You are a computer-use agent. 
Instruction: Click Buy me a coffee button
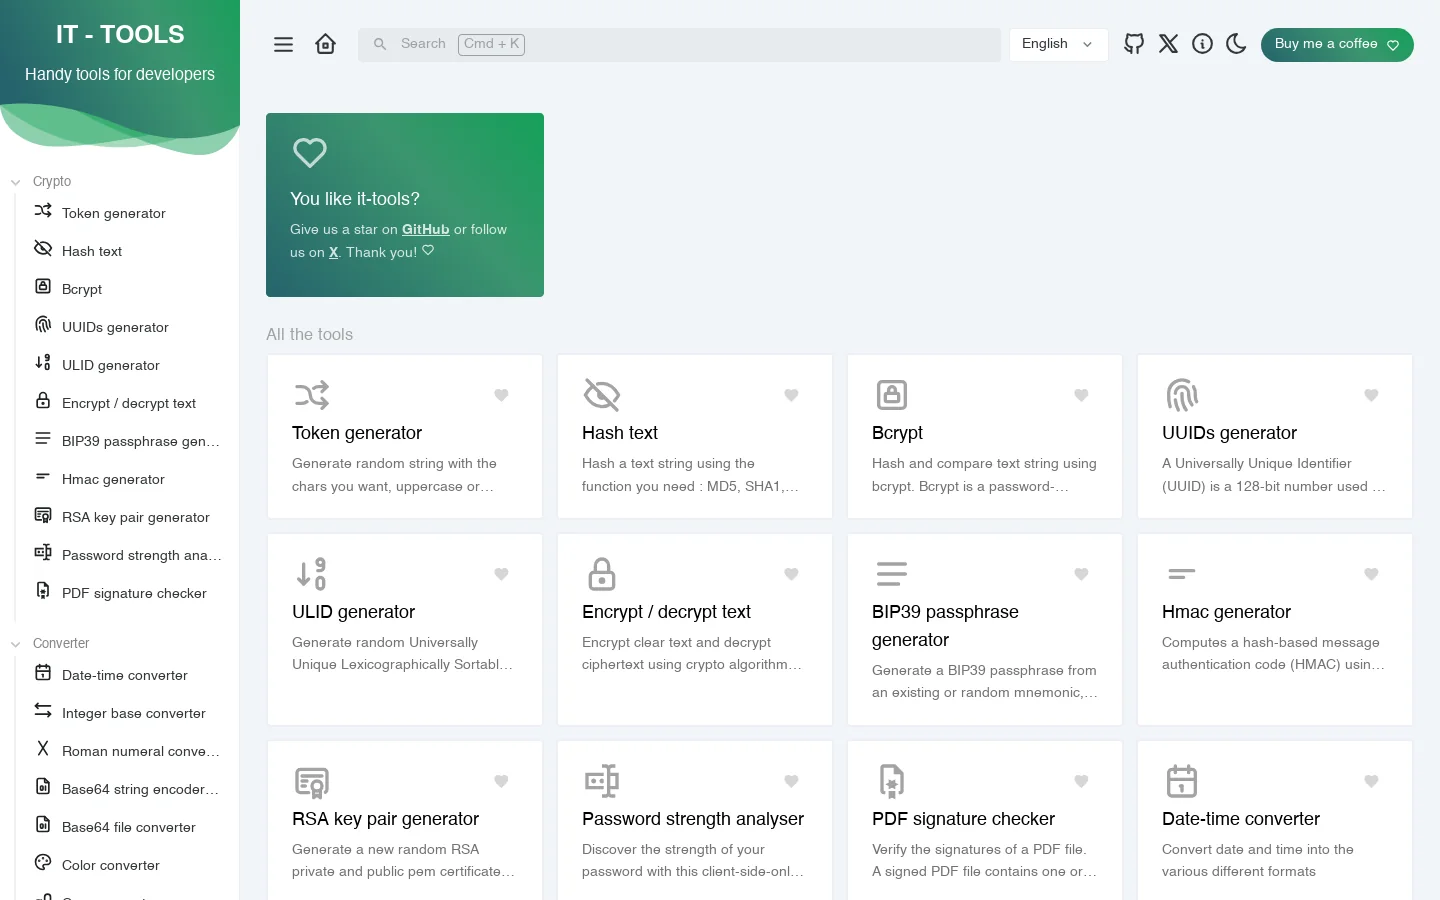(1337, 44)
